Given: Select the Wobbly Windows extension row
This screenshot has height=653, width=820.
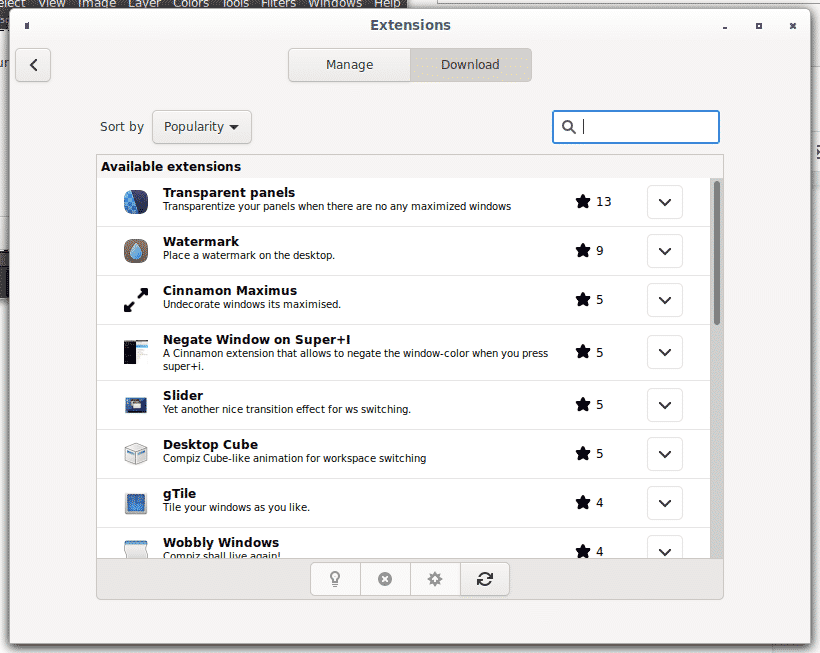Looking at the screenshot, I should [x=350, y=546].
